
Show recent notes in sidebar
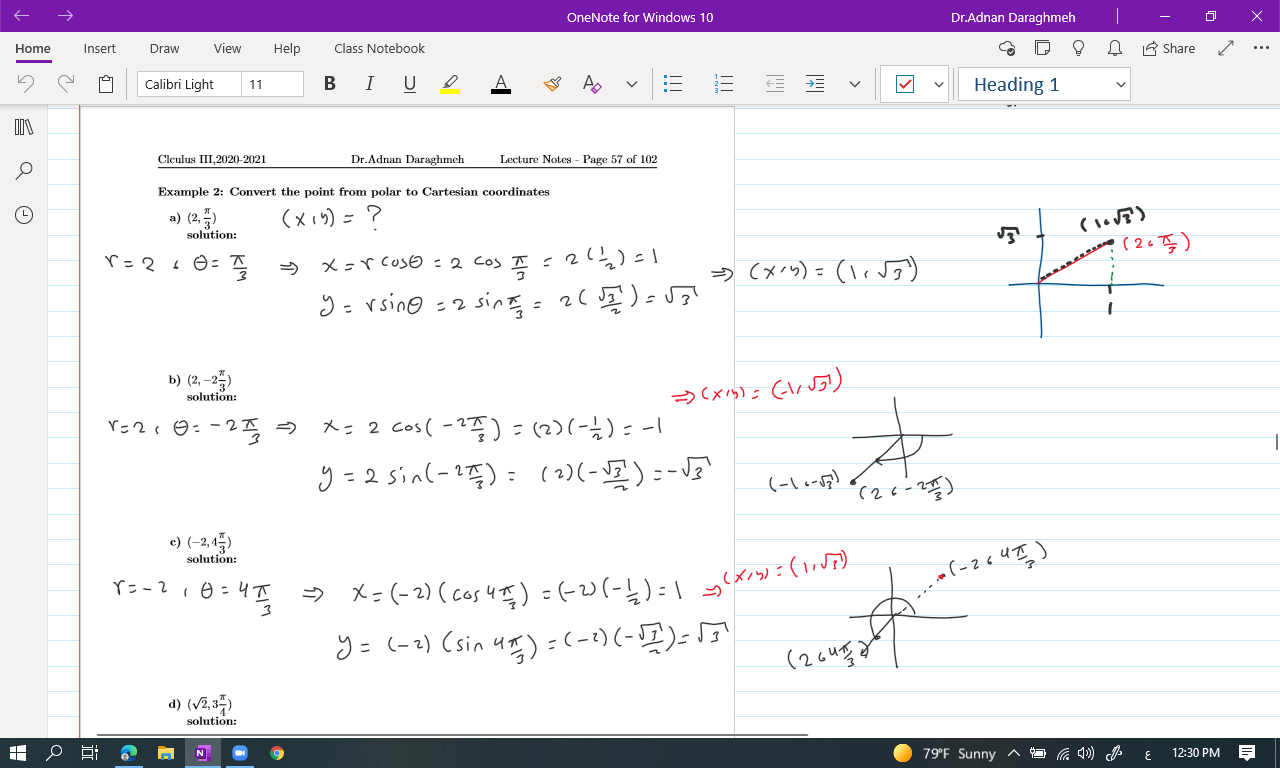click(x=24, y=215)
